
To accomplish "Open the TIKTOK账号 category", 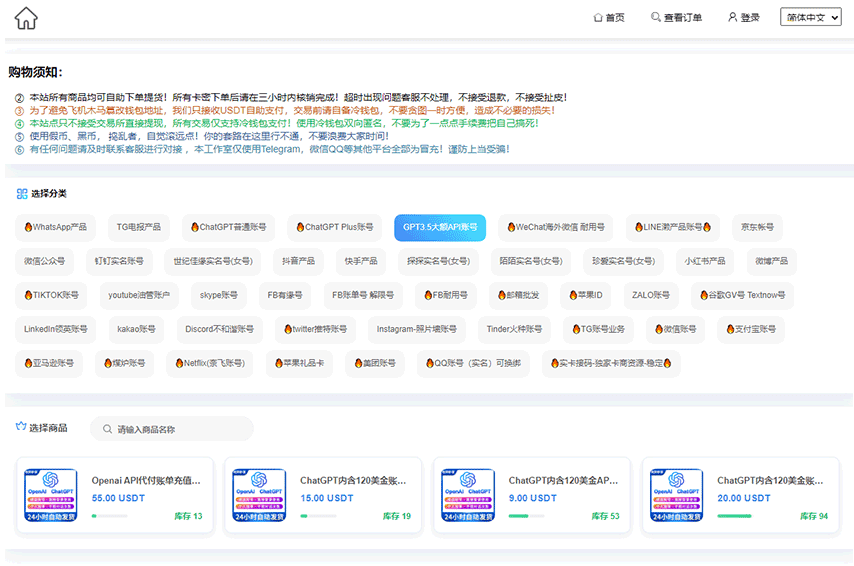I will click(x=51, y=295).
